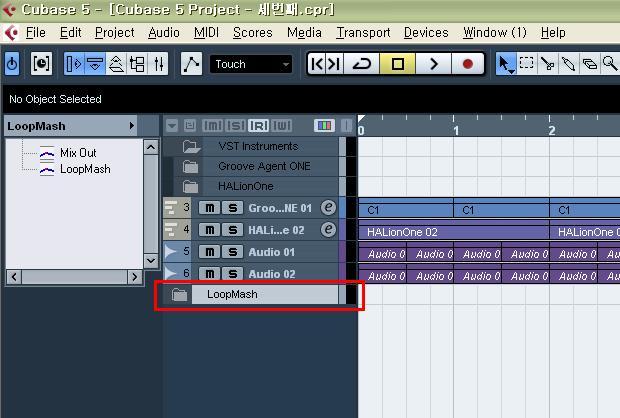Open the Media menu
620x418 pixels.
tap(304, 32)
